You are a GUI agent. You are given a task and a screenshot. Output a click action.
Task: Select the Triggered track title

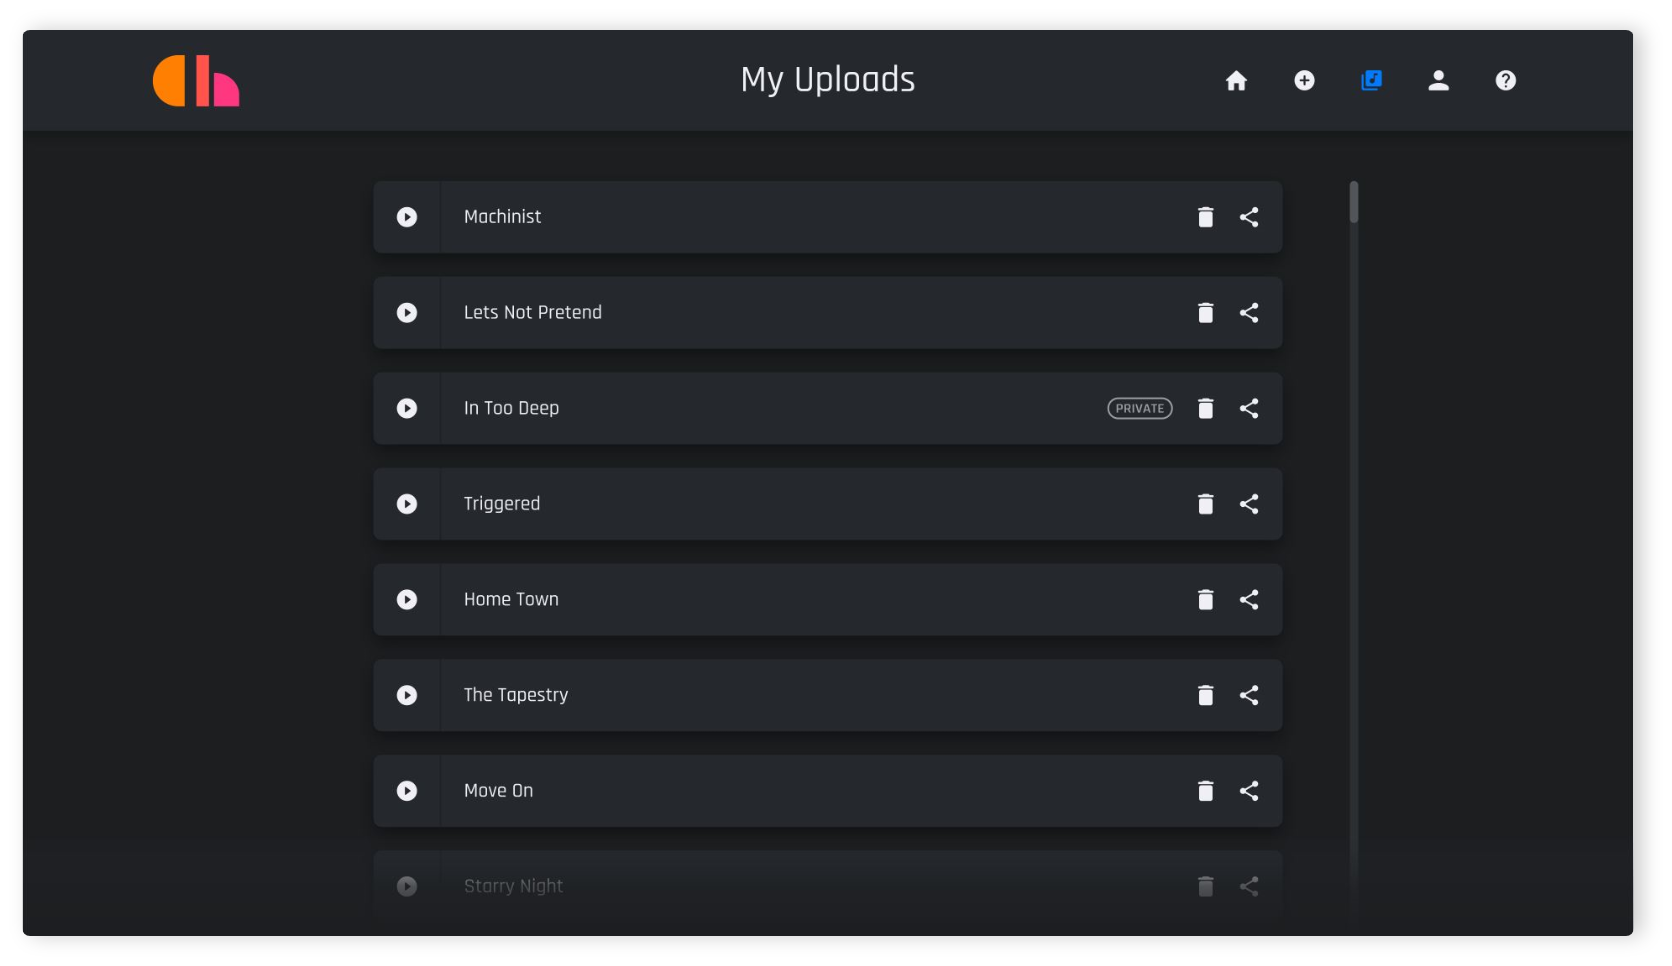[502, 504]
